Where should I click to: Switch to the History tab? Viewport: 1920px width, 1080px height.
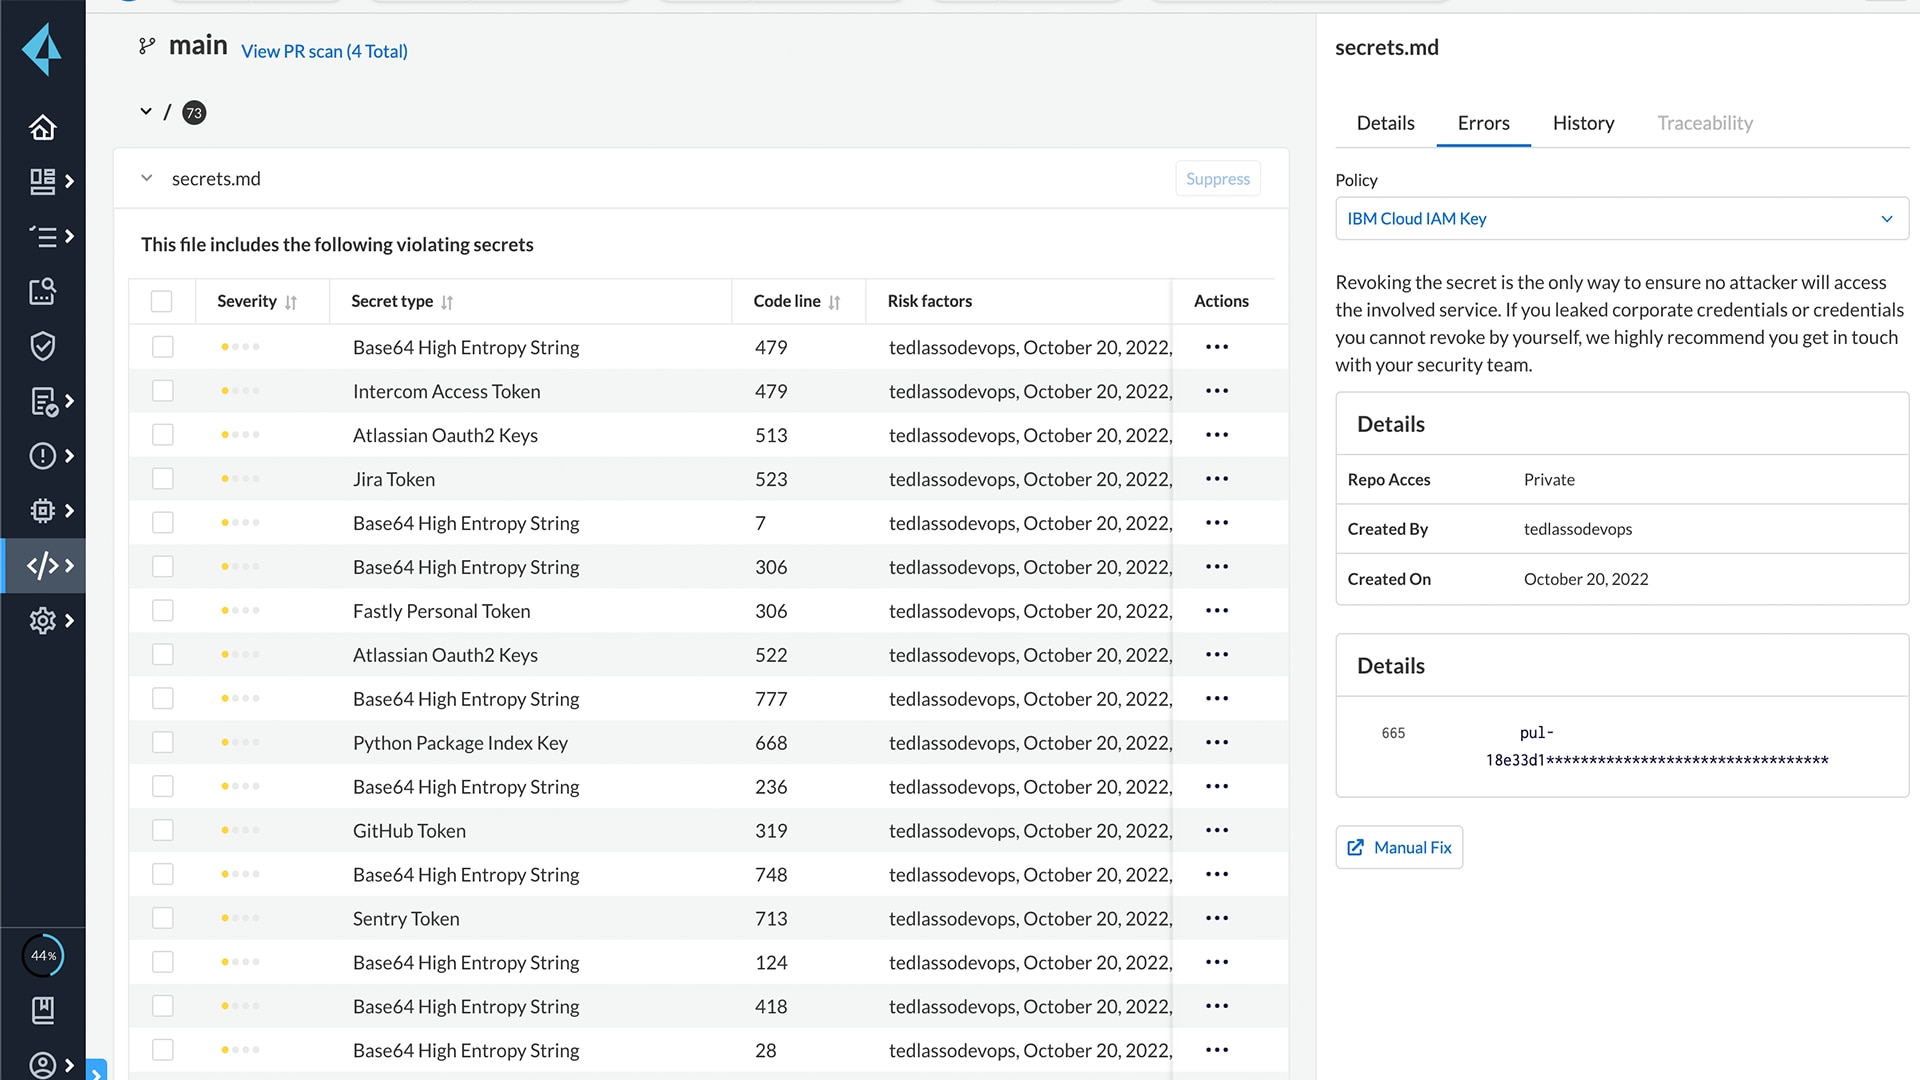tap(1583, 123)
